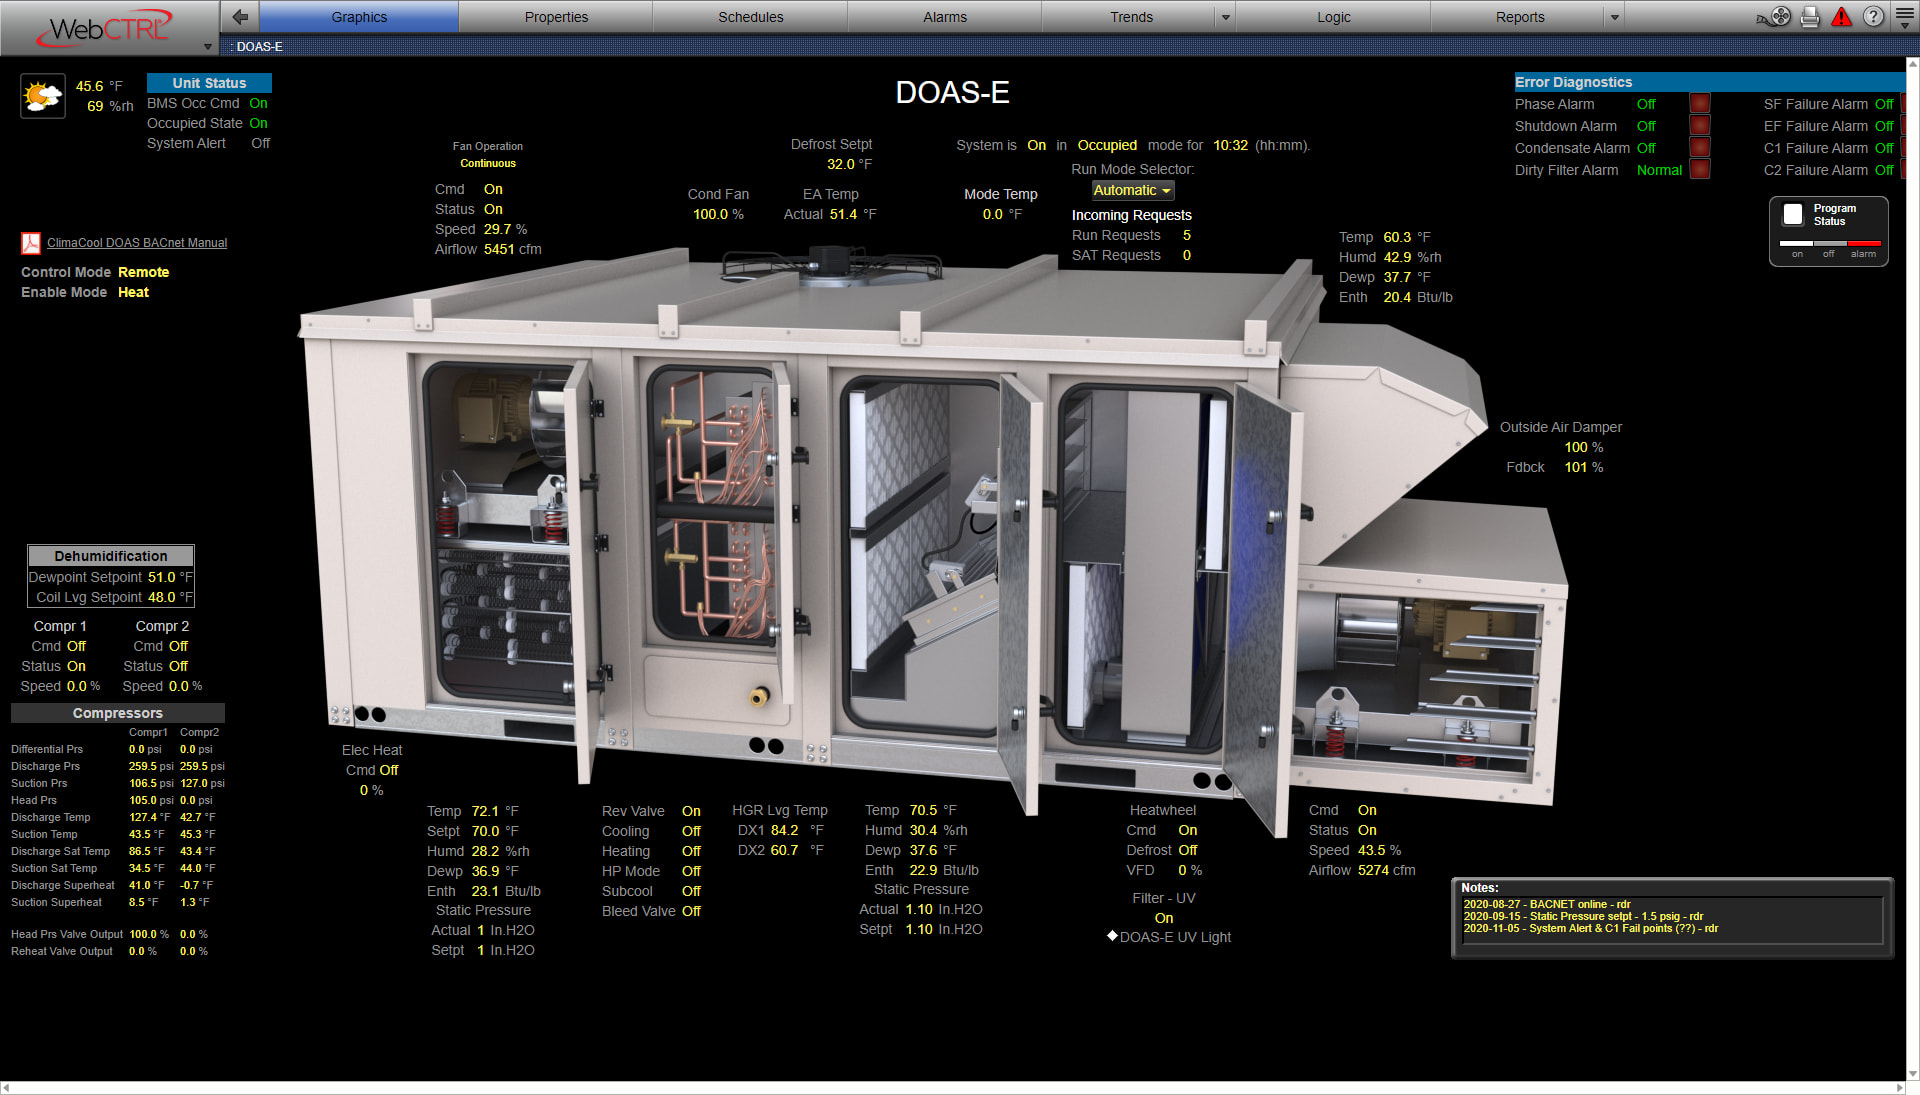Click the Program Status white indicator box
The width and height of the screenshot is (1920, 1095).
pyautogui.click(x=1793, y=214)
